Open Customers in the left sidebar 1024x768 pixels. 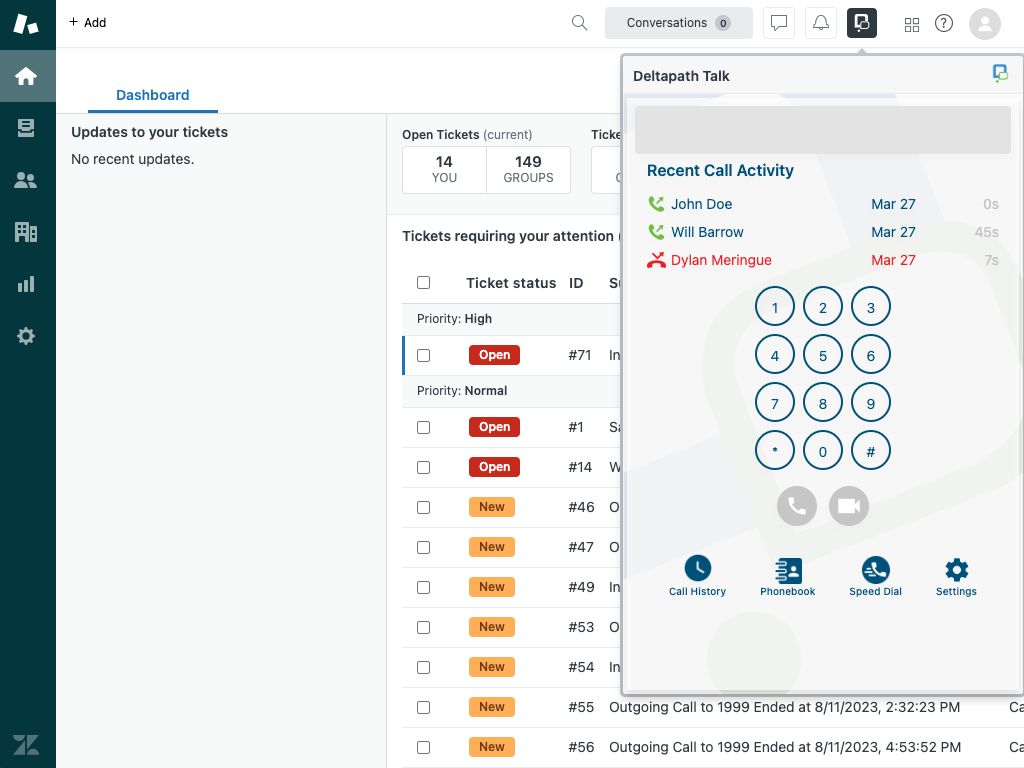pyautogui.click(x=27, y=180)
